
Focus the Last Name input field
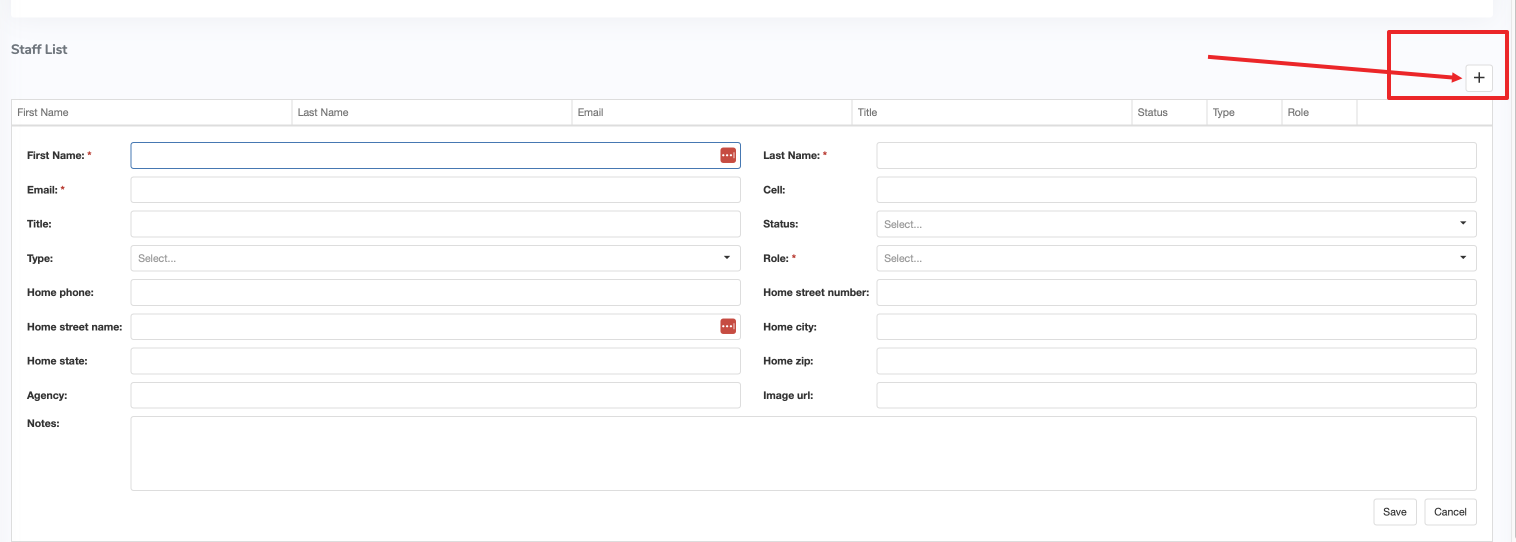tap(1176, 155)
